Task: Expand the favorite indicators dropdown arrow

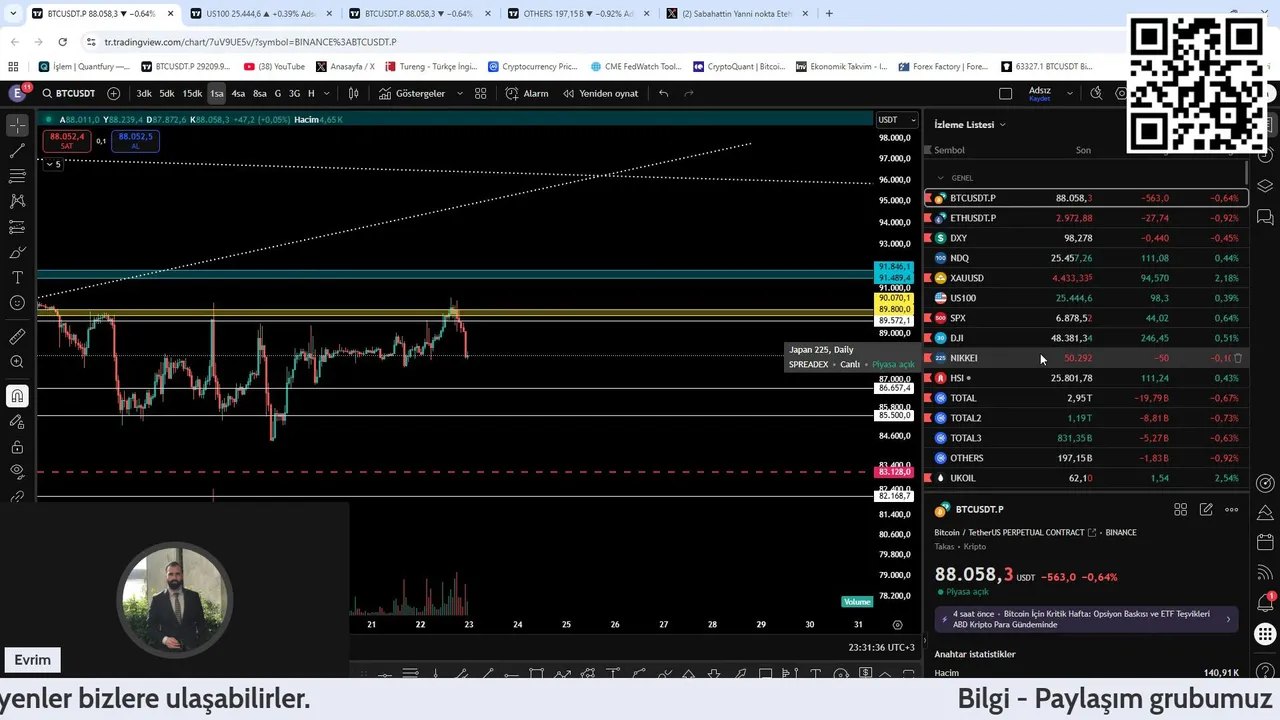Action: 460,93
